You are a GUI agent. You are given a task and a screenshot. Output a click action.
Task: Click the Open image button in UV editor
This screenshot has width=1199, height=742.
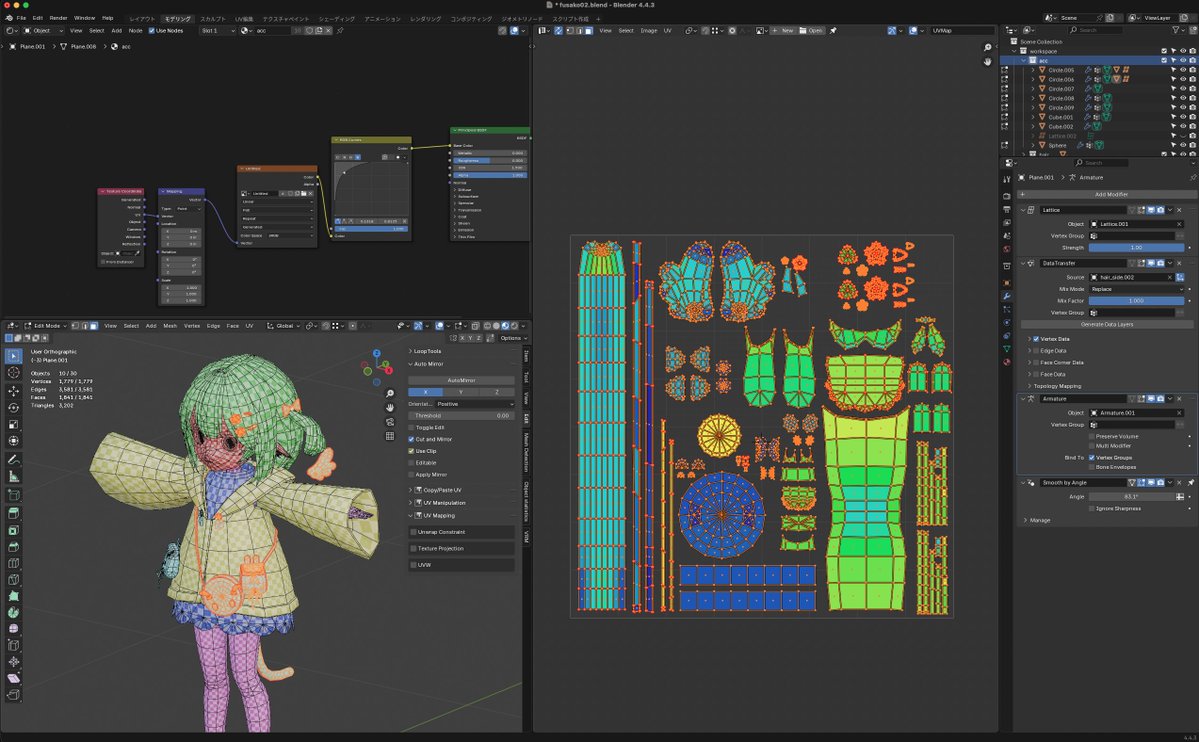[x=811, y=31]
